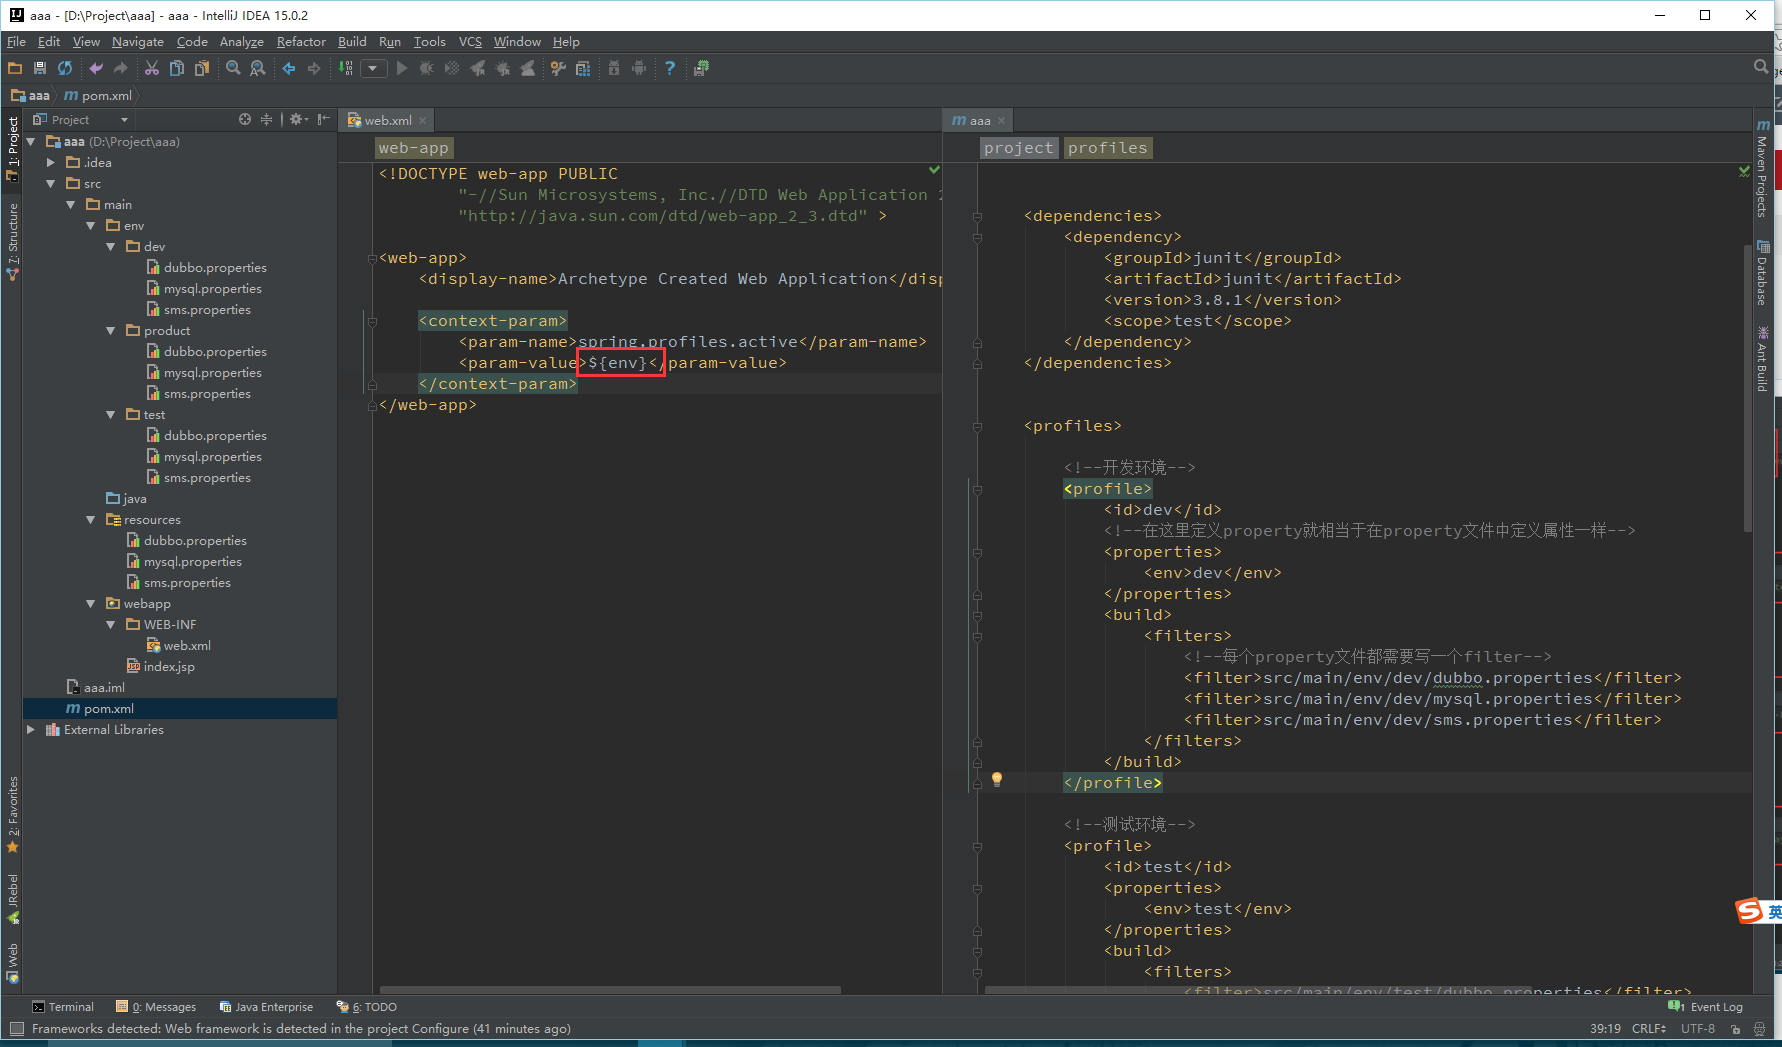
Task: Open the Messages tool window
Action: pyautogui.click(x=156, y=1007)
